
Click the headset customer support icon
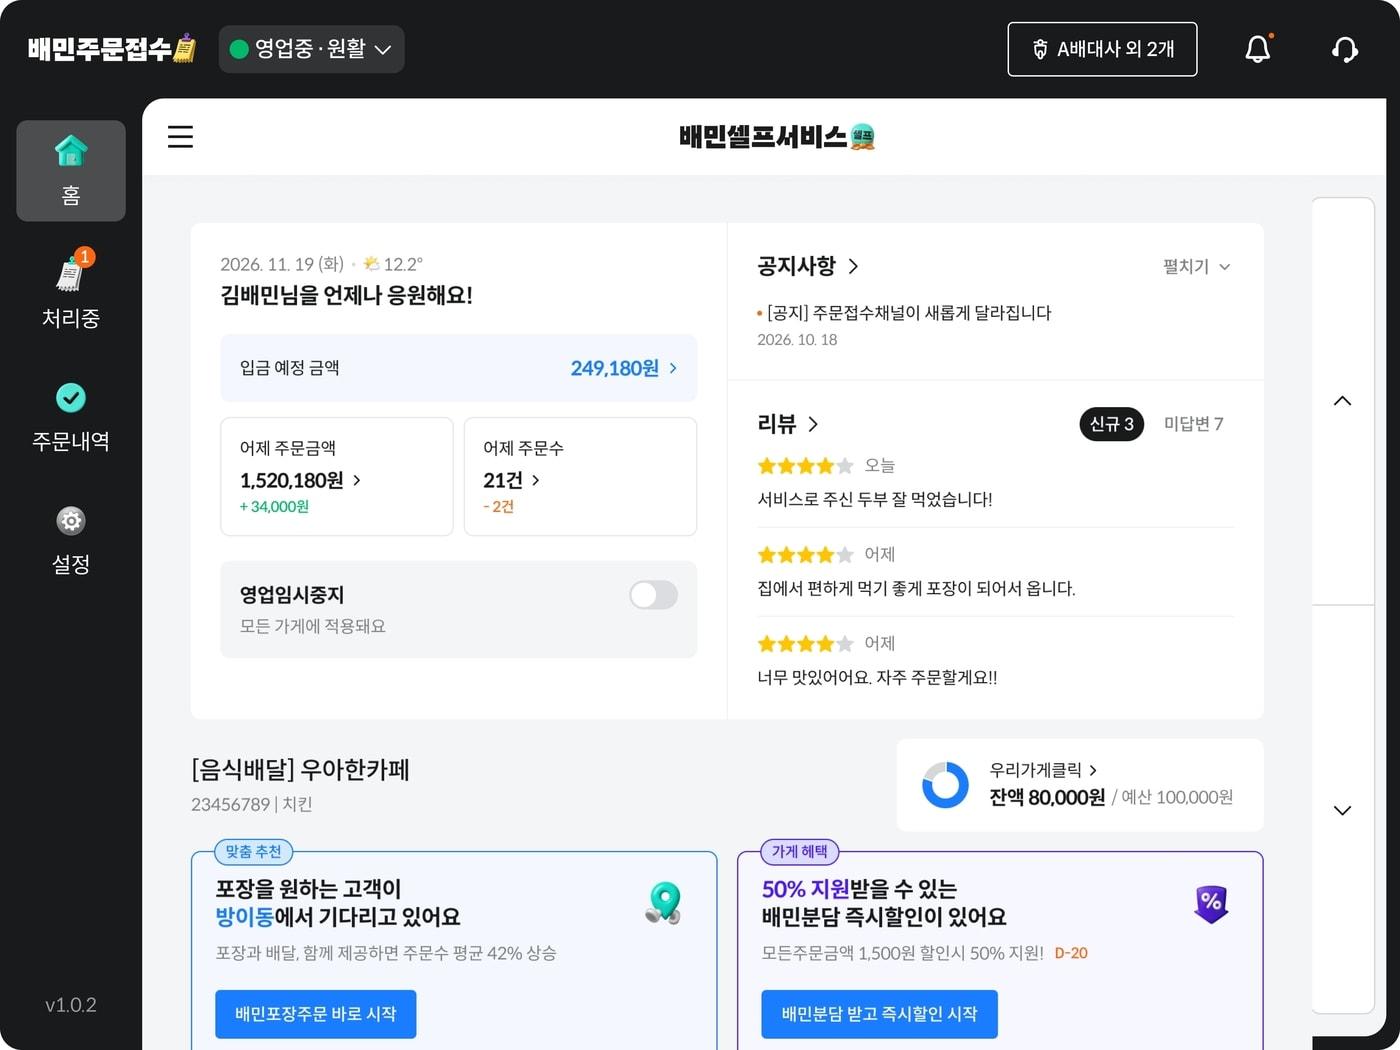click(x=1345, y=49)
